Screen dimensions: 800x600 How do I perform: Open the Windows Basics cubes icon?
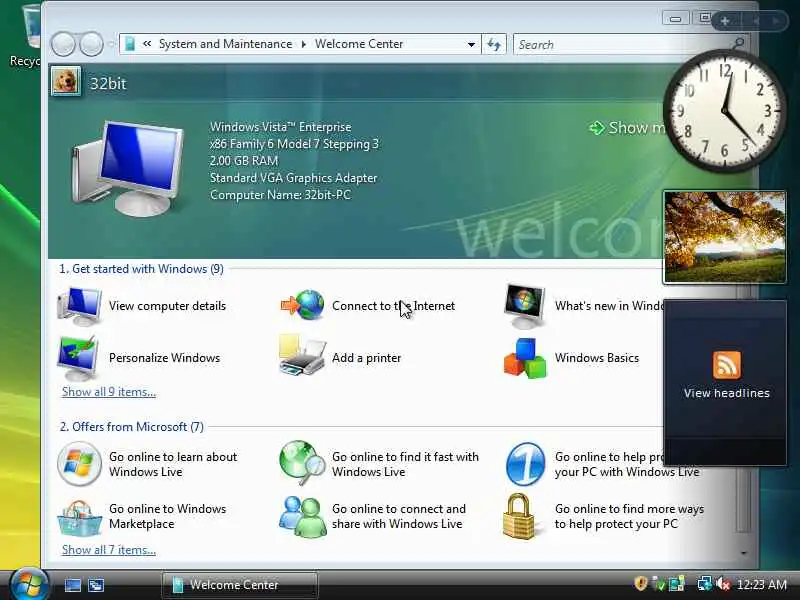(525, 358)
